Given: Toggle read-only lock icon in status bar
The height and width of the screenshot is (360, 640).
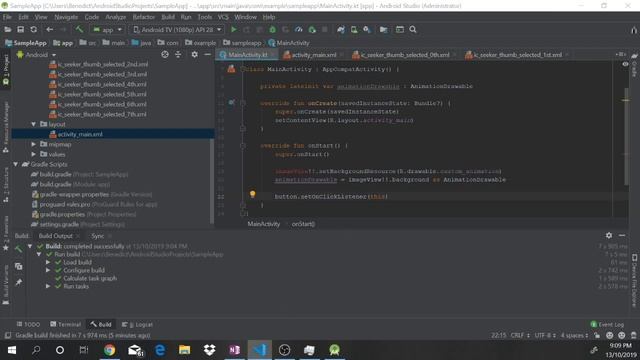Looking at the screenshot, I should (597, 335).
